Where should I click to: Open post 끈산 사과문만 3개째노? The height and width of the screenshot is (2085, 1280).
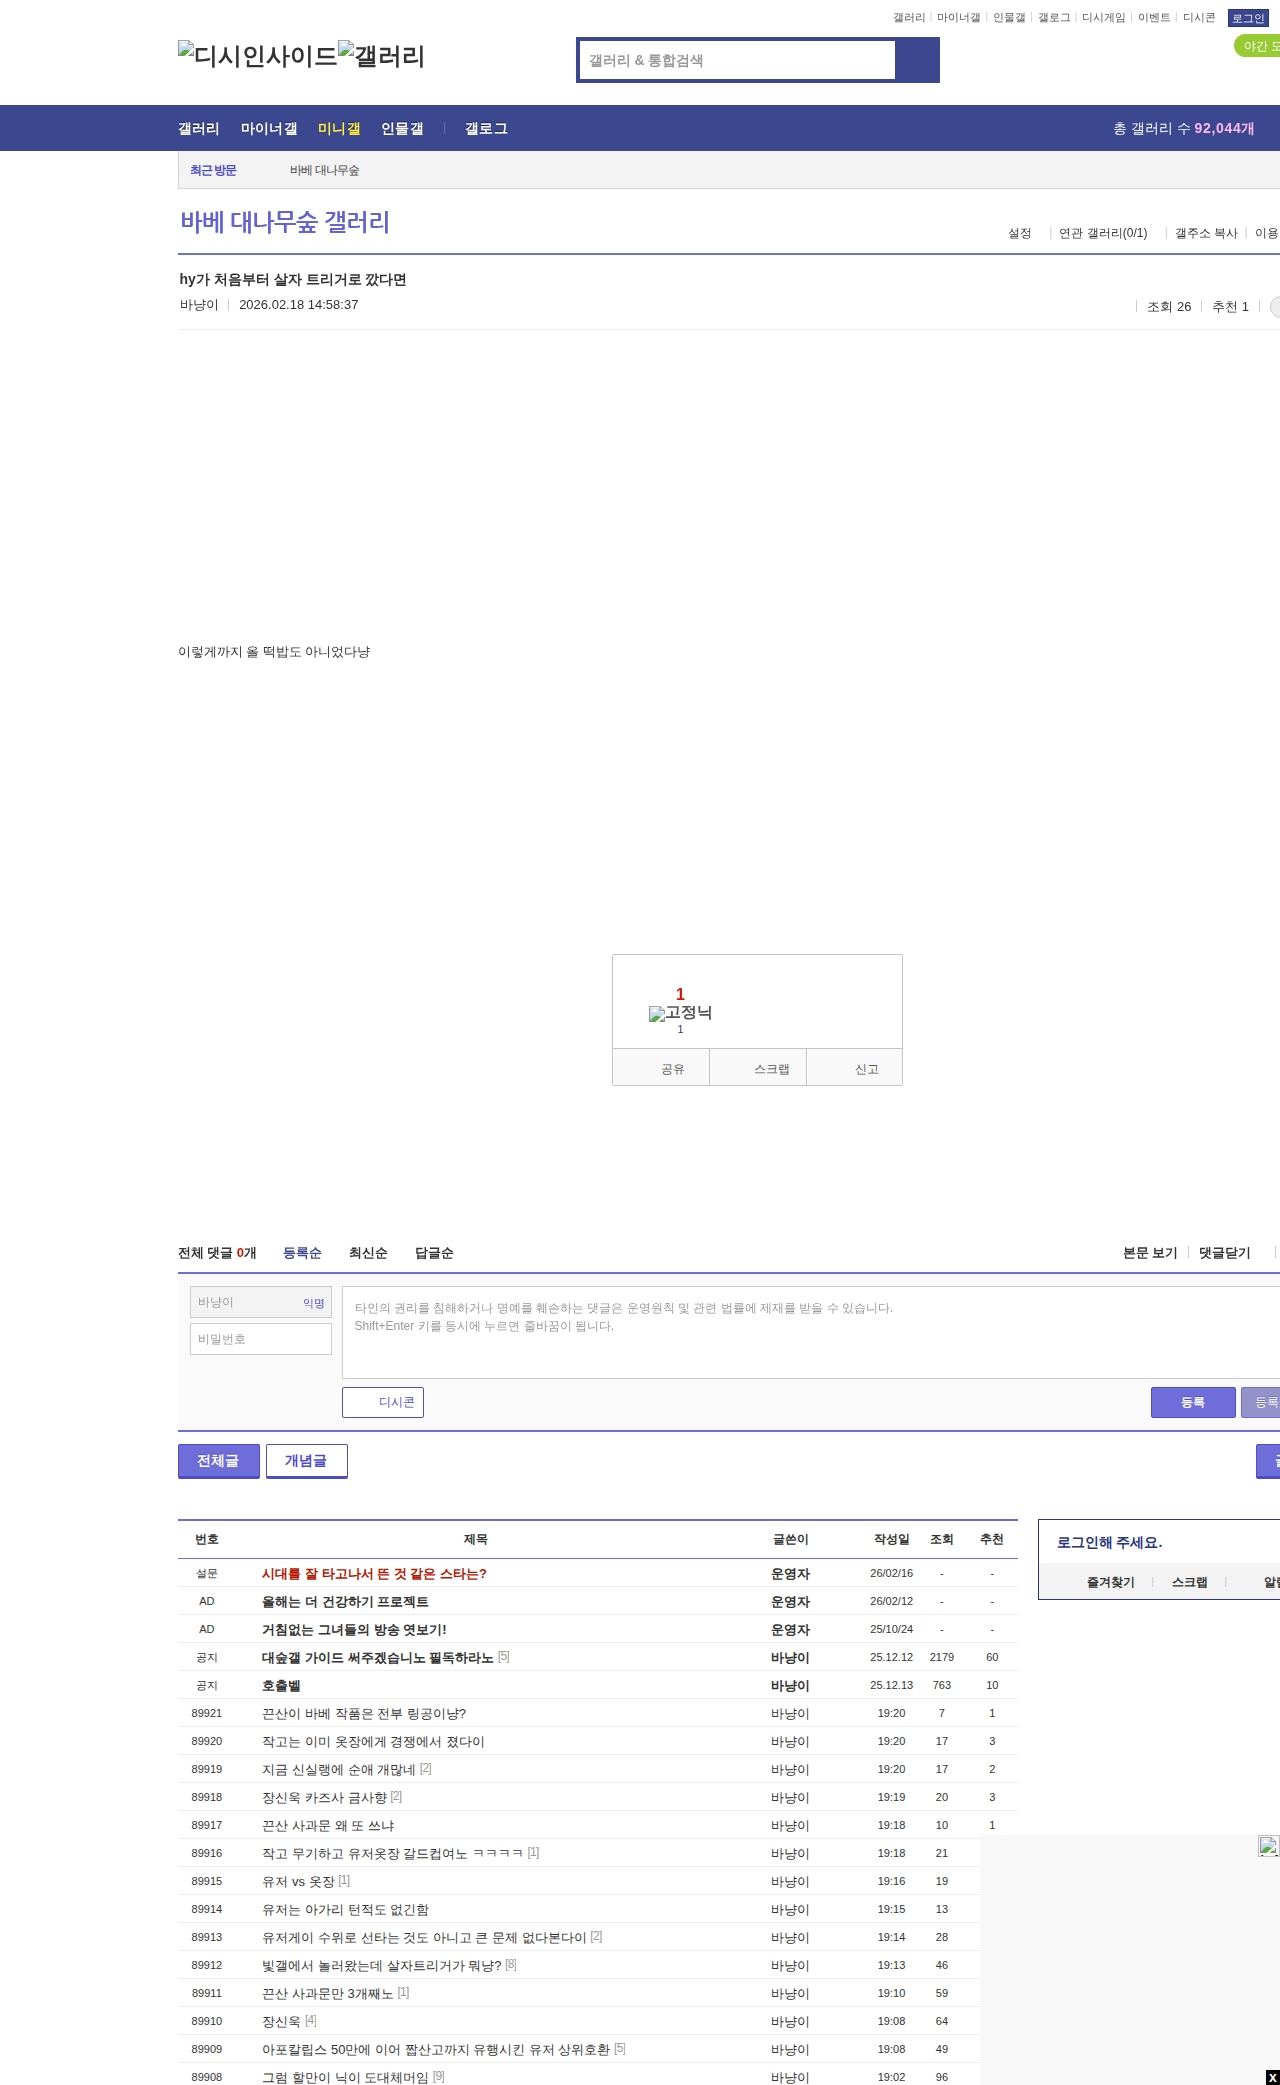(328, 1993)
